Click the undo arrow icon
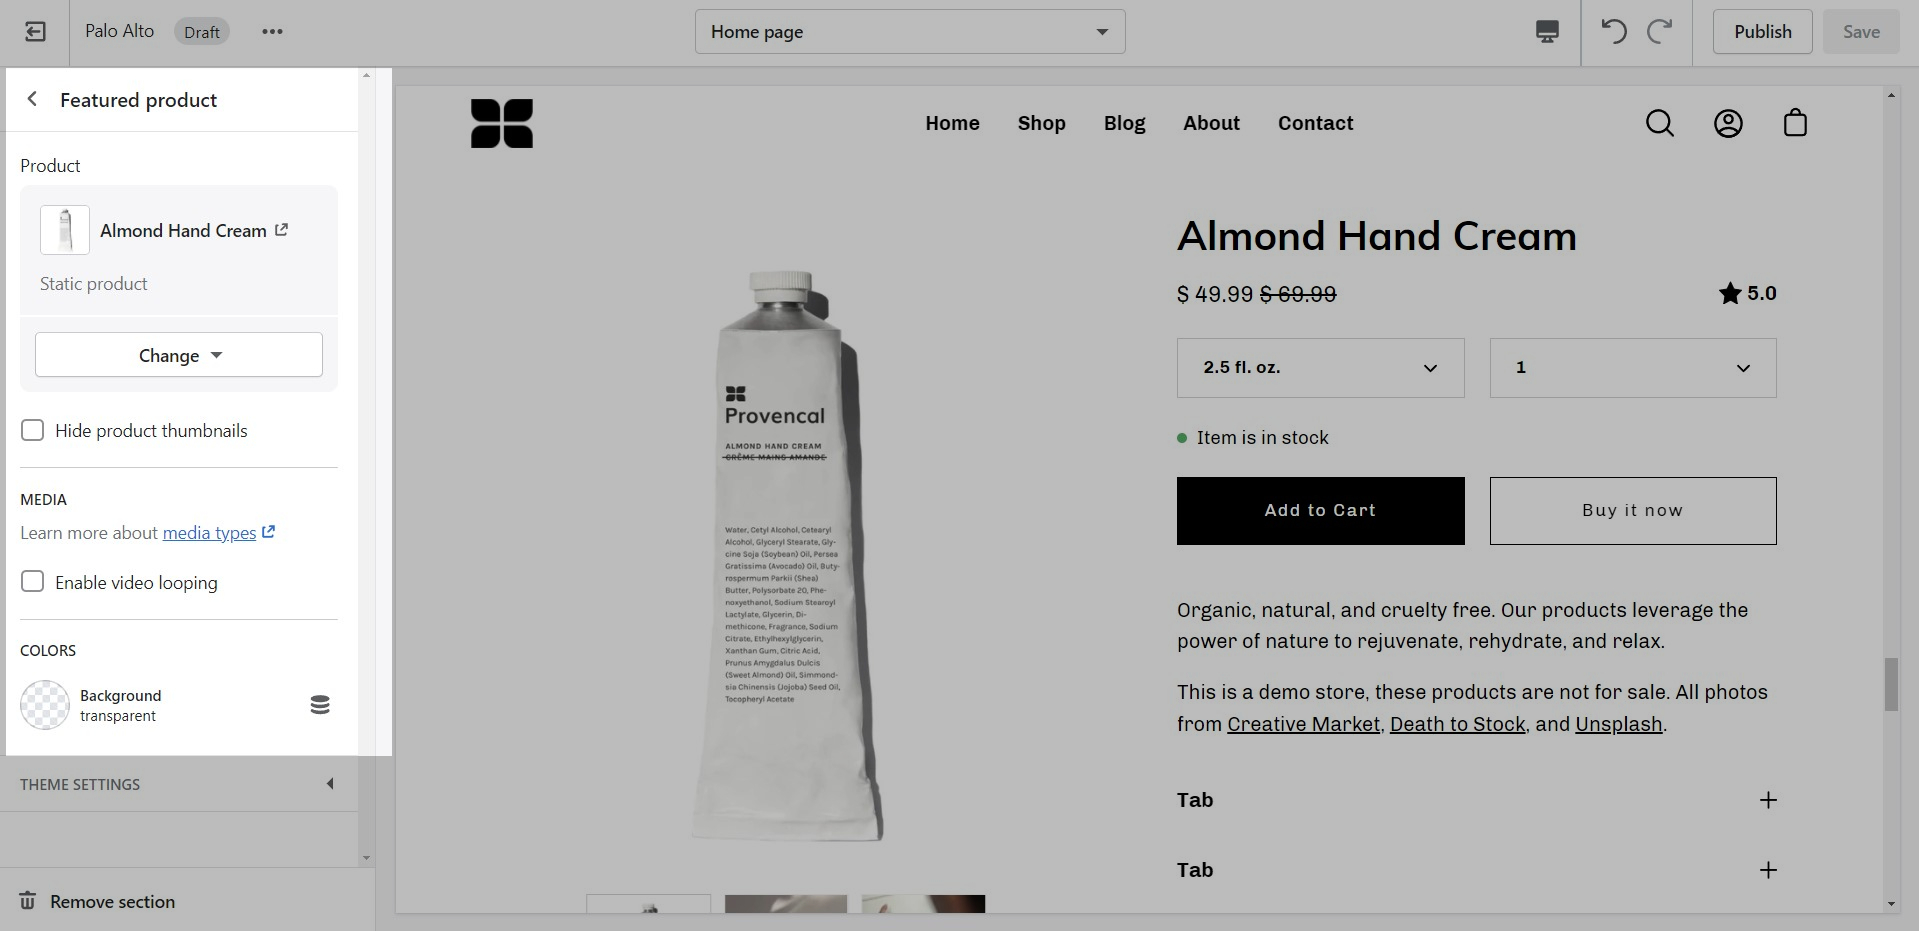 pos(1614,32)
